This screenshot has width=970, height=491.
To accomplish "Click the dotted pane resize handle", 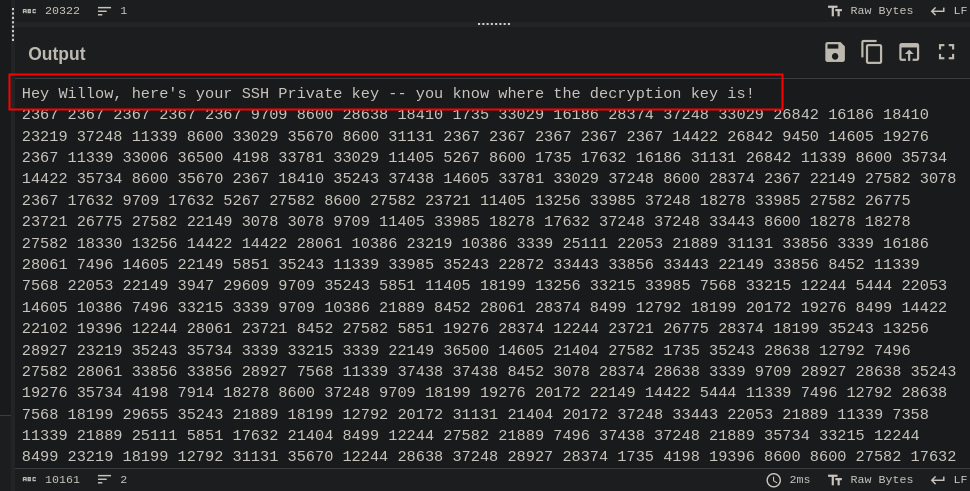I will [494, 24].
